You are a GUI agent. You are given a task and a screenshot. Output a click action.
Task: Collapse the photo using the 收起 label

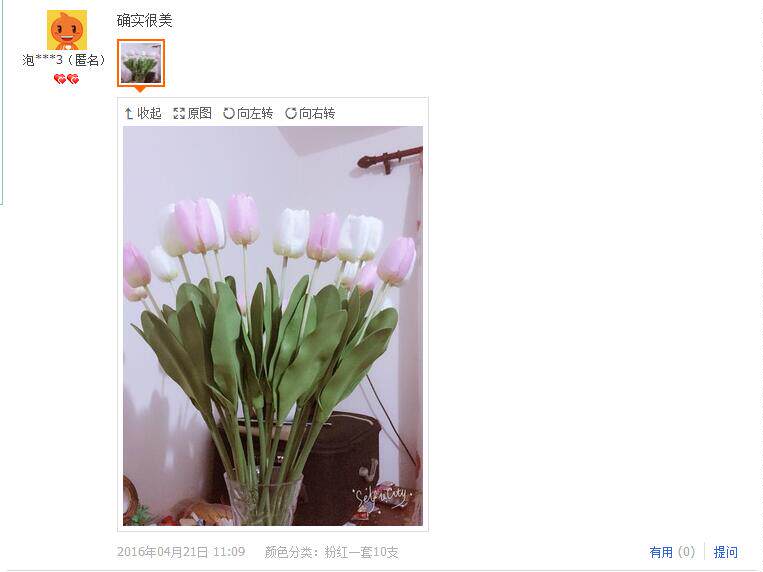click(149, 113)
